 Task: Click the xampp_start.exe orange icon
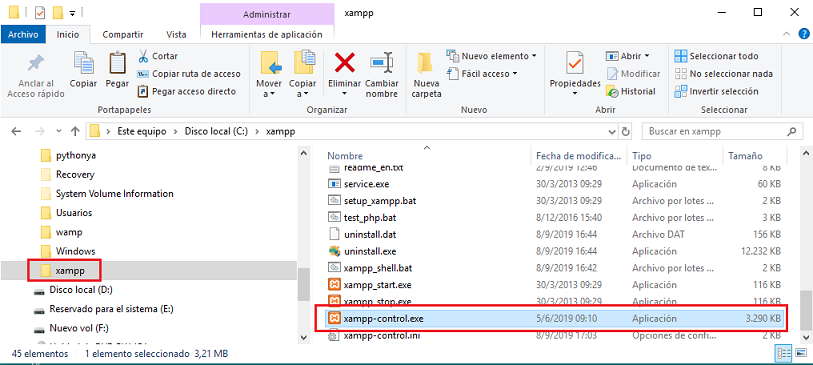click(334, 285)
